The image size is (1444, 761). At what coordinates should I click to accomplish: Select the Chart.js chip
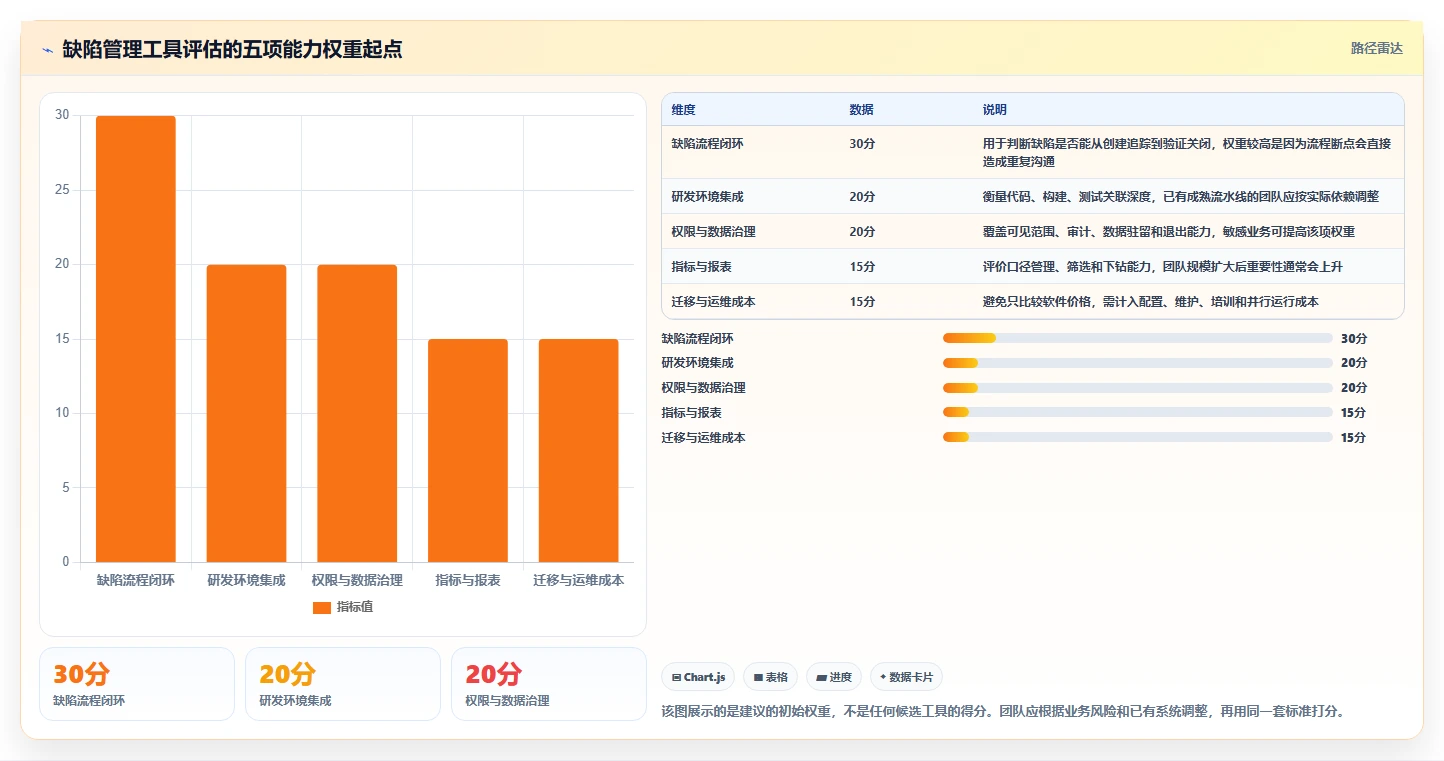(x=697, y=677)
